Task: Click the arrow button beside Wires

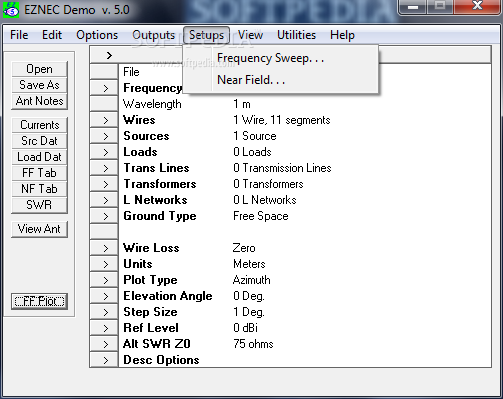Action: pyautogui.click(x=104, y=120)
